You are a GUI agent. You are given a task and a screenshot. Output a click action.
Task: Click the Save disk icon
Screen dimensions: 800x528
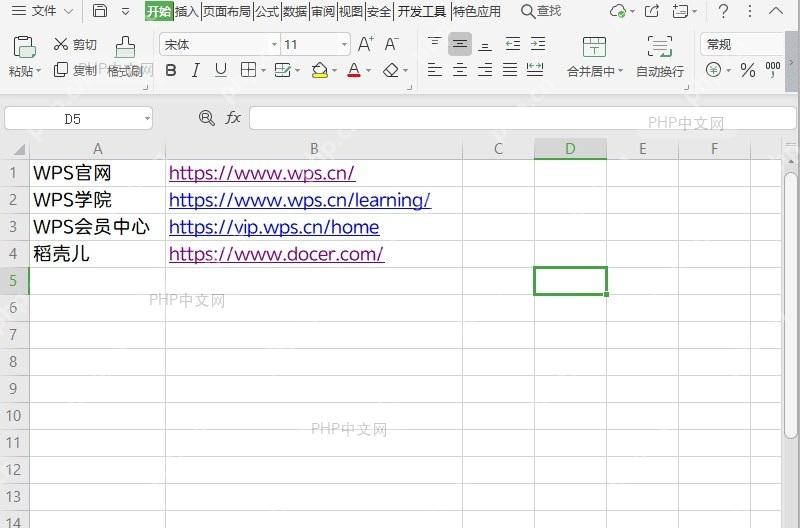(100, 11)
